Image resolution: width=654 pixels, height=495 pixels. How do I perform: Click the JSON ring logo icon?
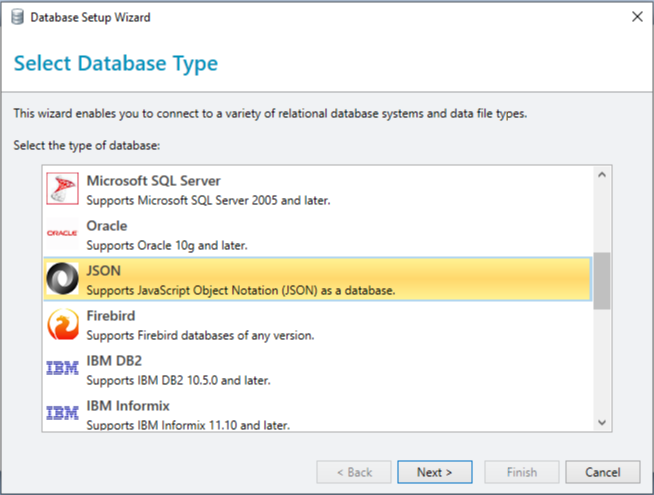tap(62, 279)
